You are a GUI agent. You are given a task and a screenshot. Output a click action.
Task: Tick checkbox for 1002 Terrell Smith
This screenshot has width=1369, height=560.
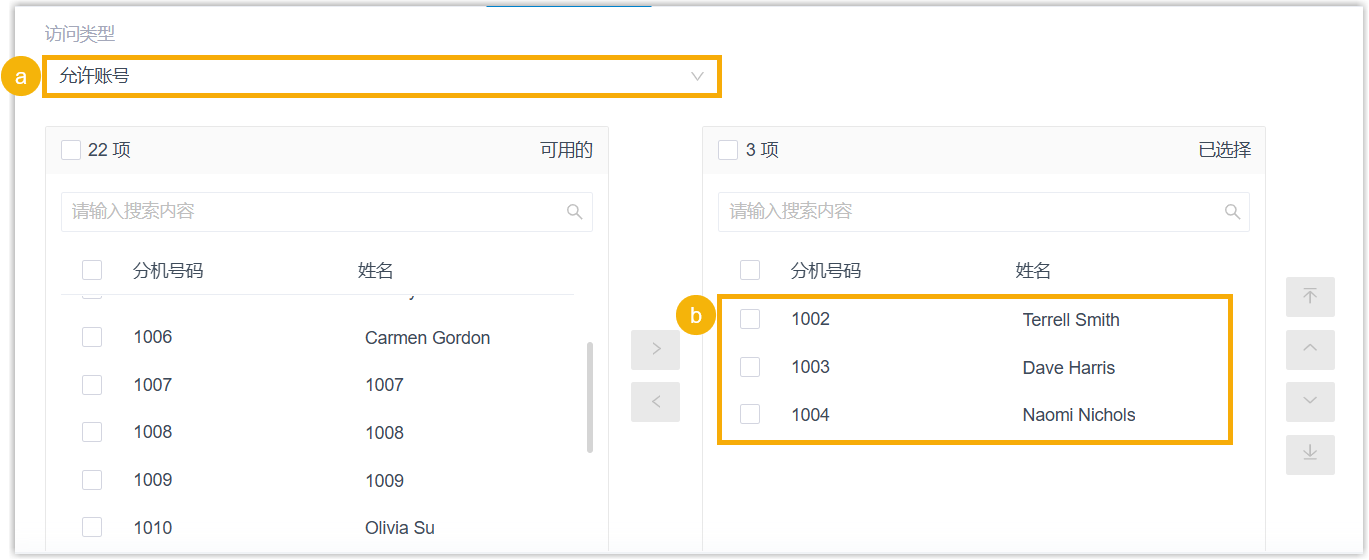pyautogui.click(x=750, y=319)
